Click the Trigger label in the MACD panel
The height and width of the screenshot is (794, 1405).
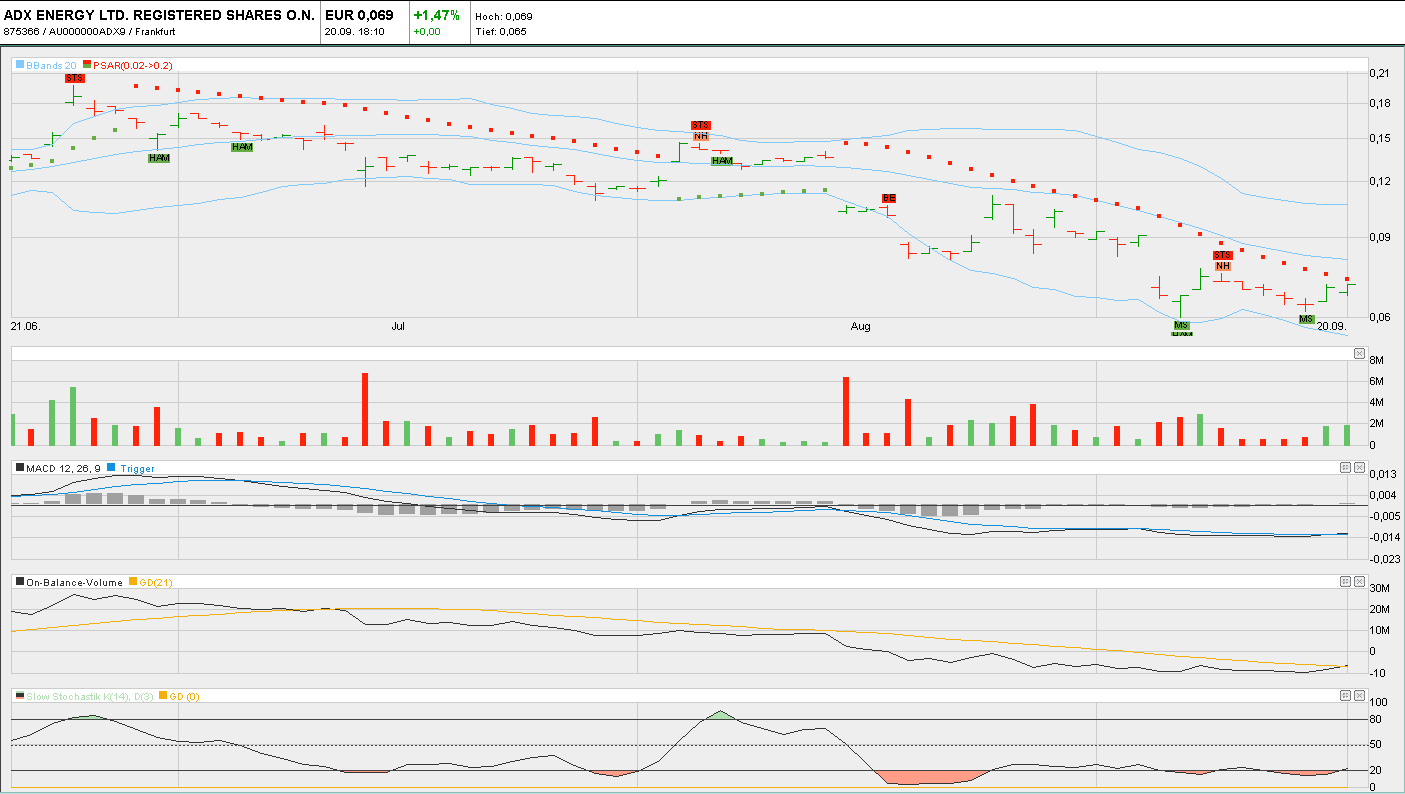tap(140, 467)
